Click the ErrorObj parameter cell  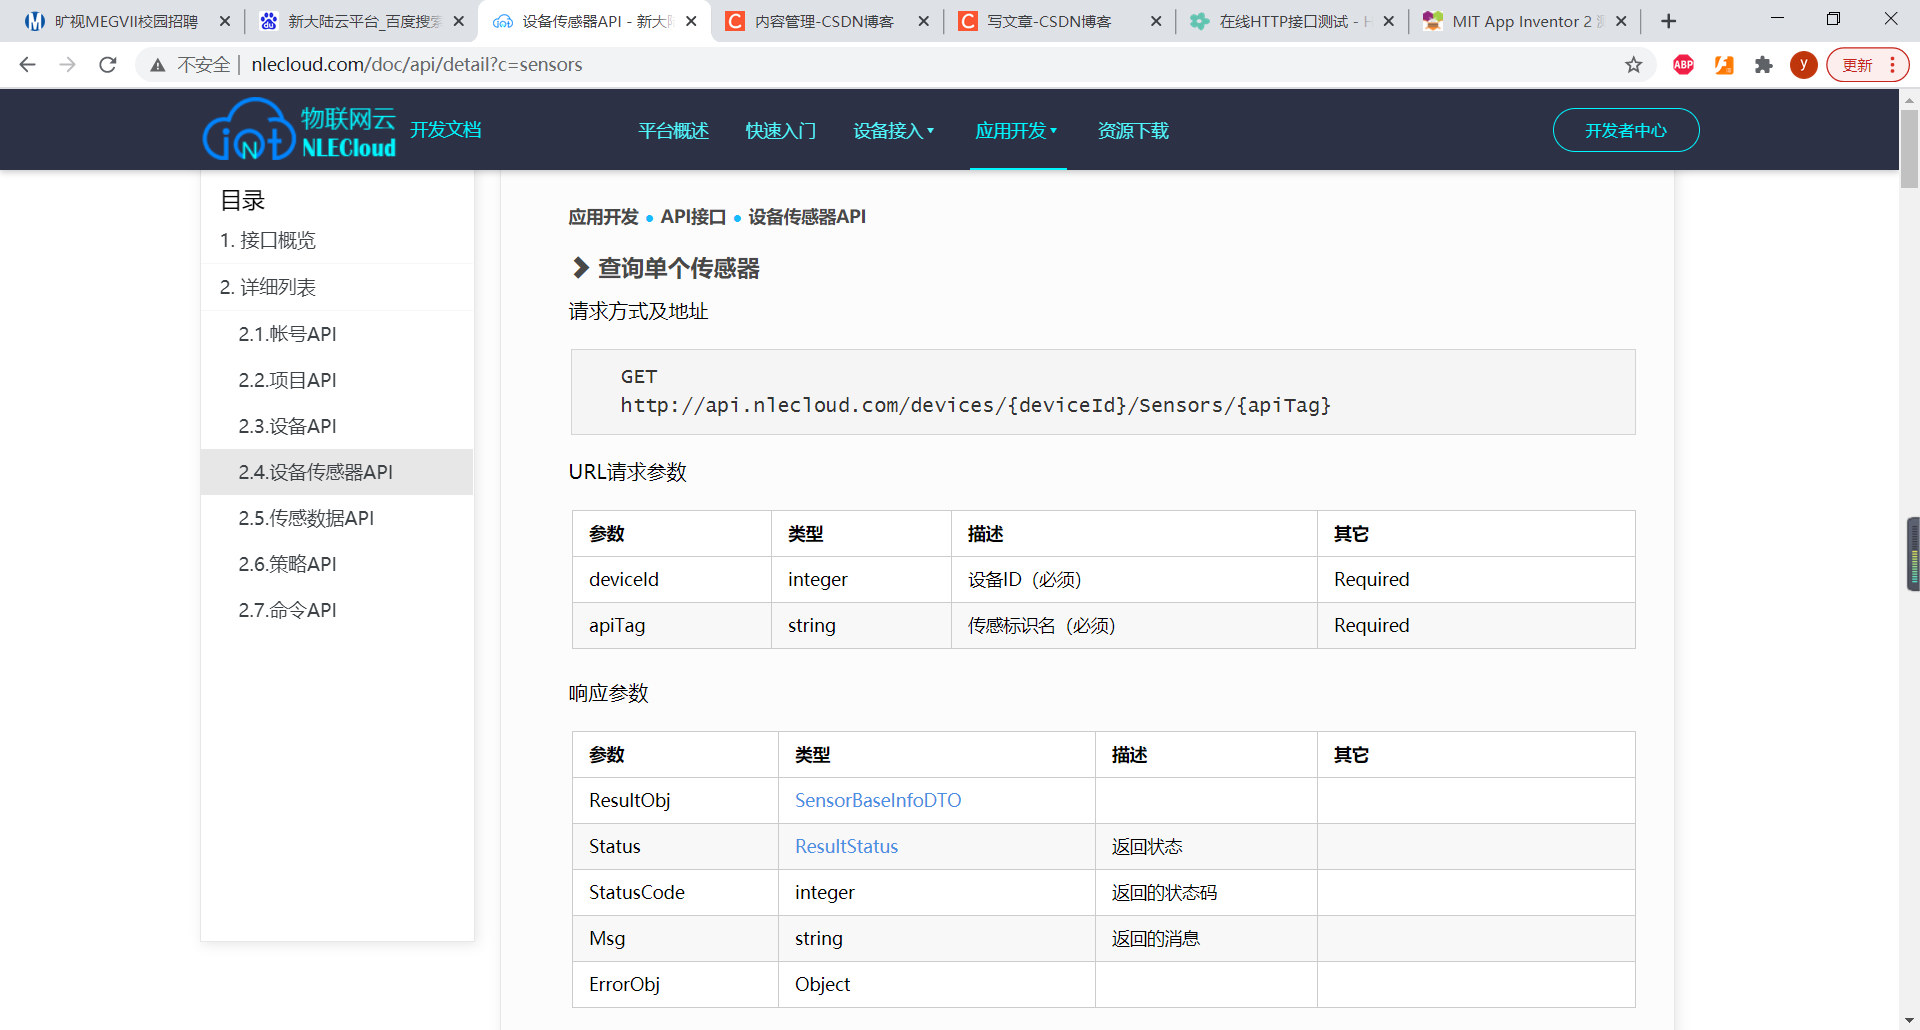pyautogui.click(x=676, y=985)
